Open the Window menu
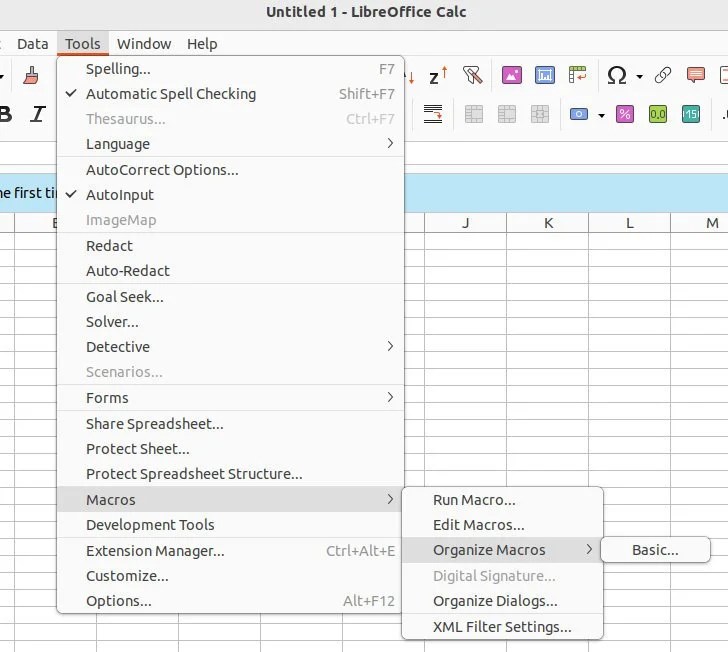The image size is (728, 652). click(144, 44)
